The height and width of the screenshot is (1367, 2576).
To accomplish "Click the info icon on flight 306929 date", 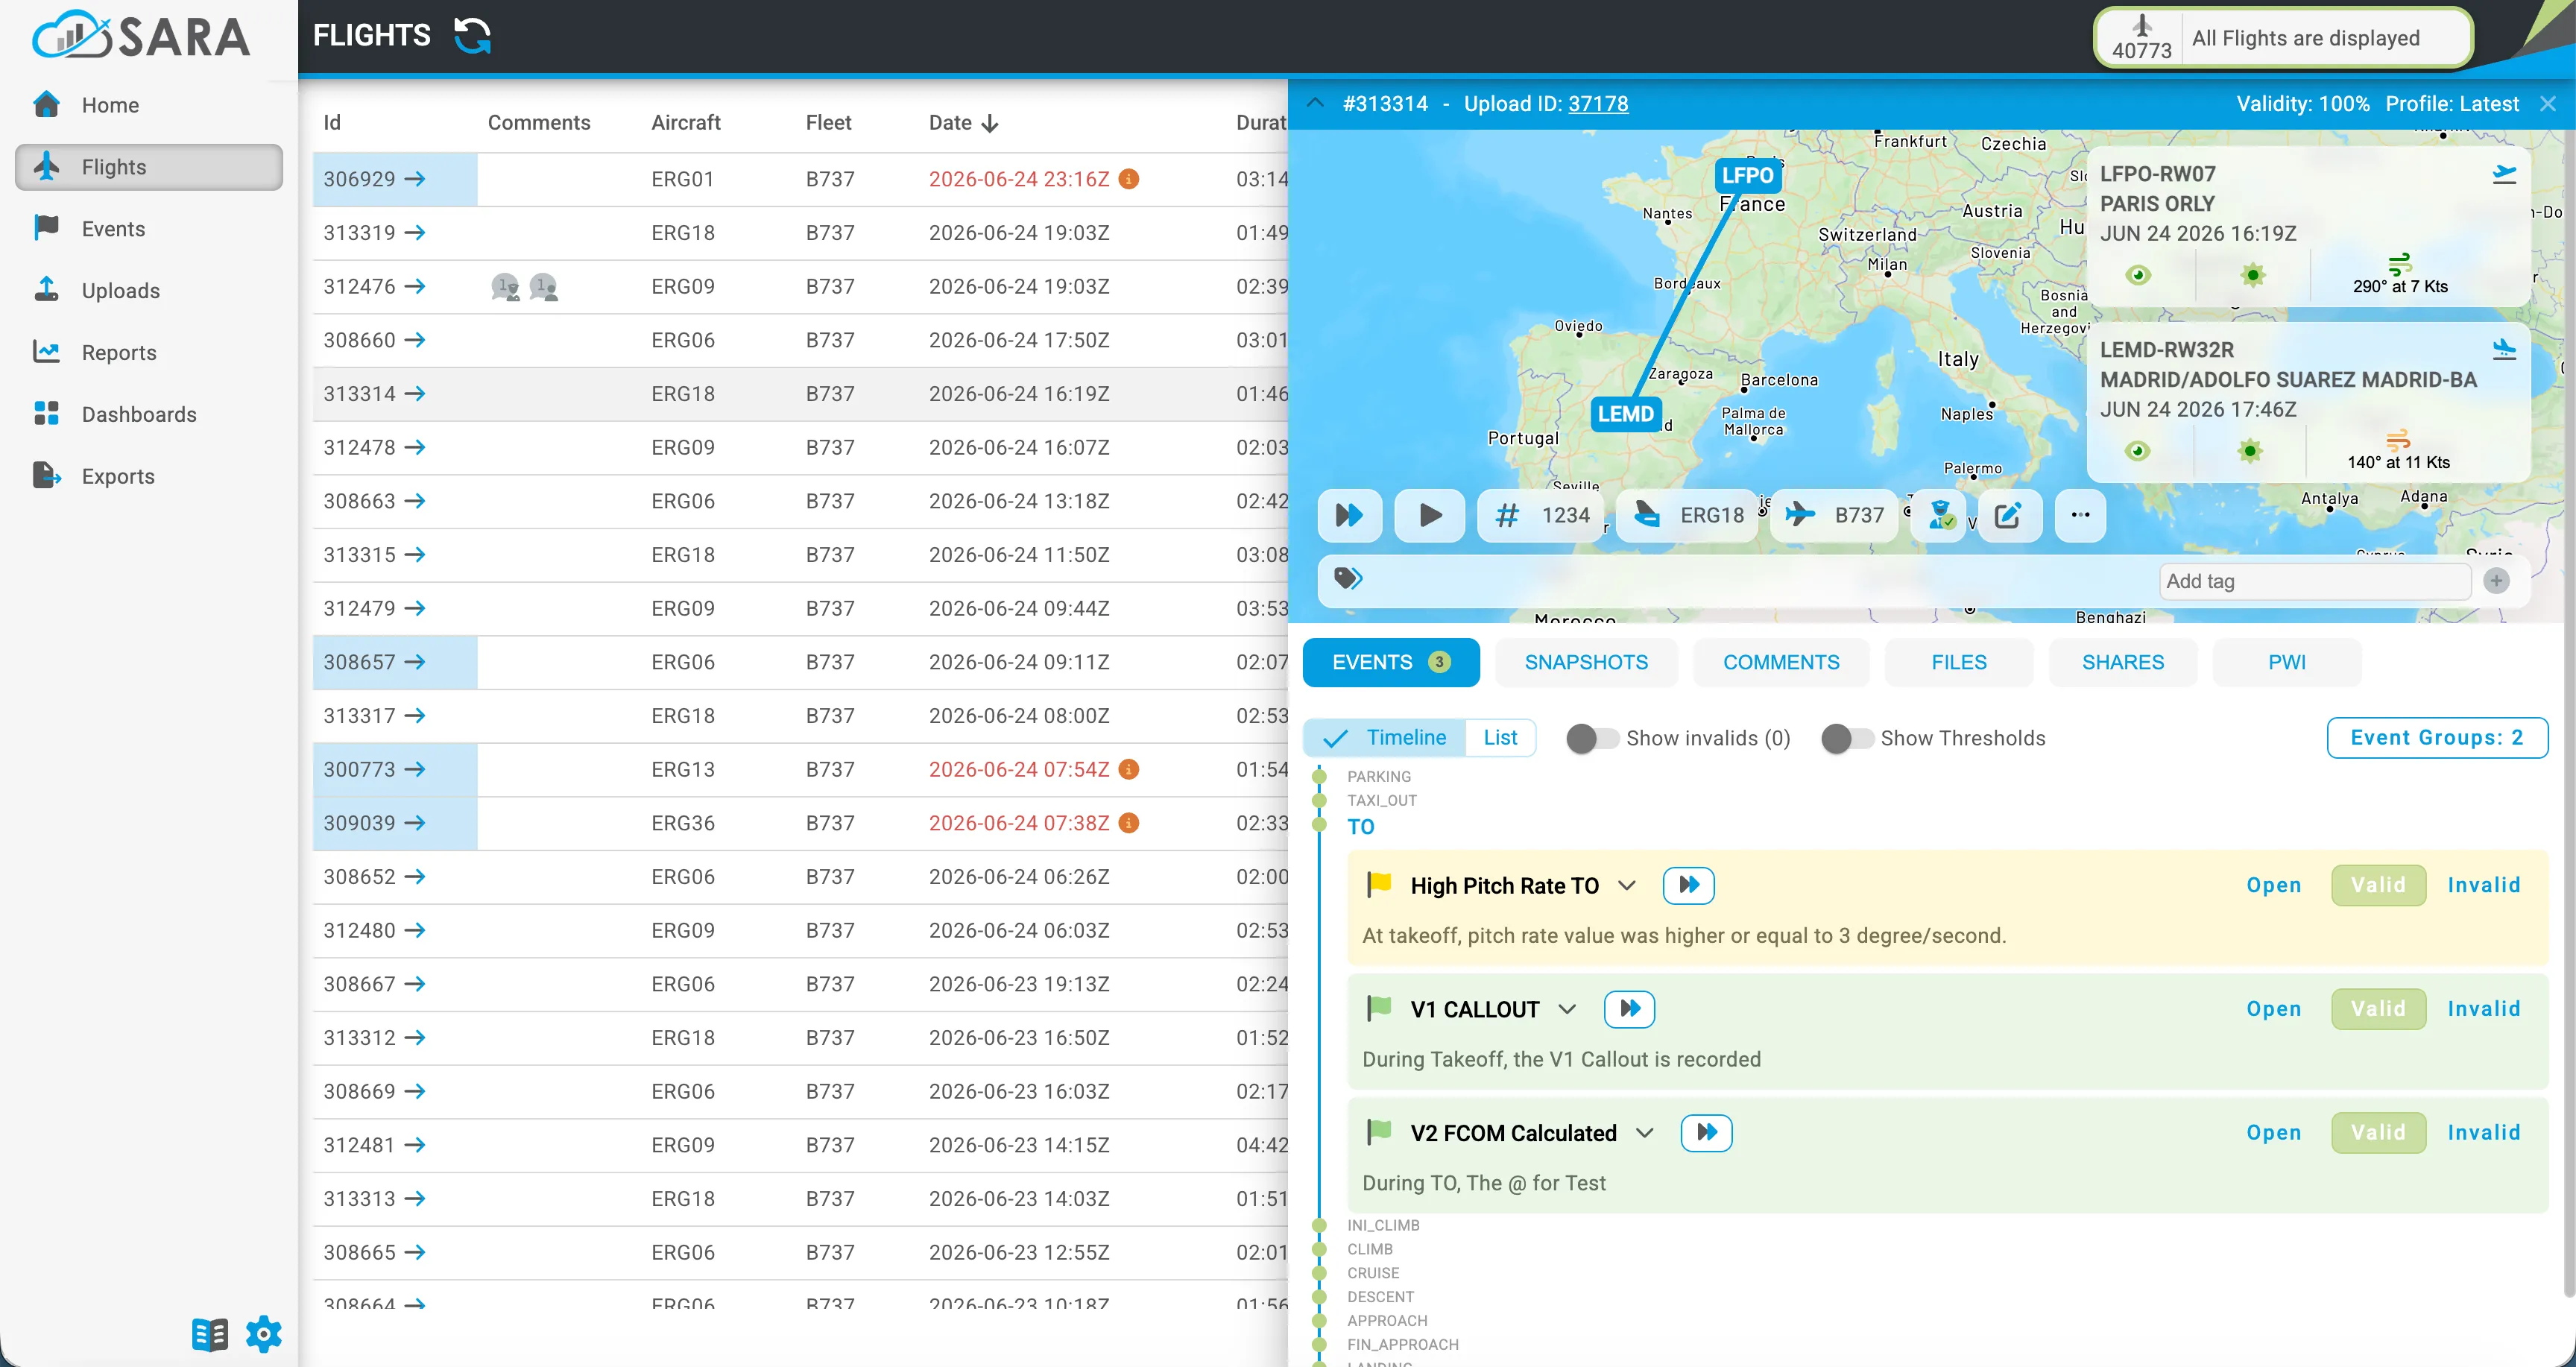I will point(1129,179).
